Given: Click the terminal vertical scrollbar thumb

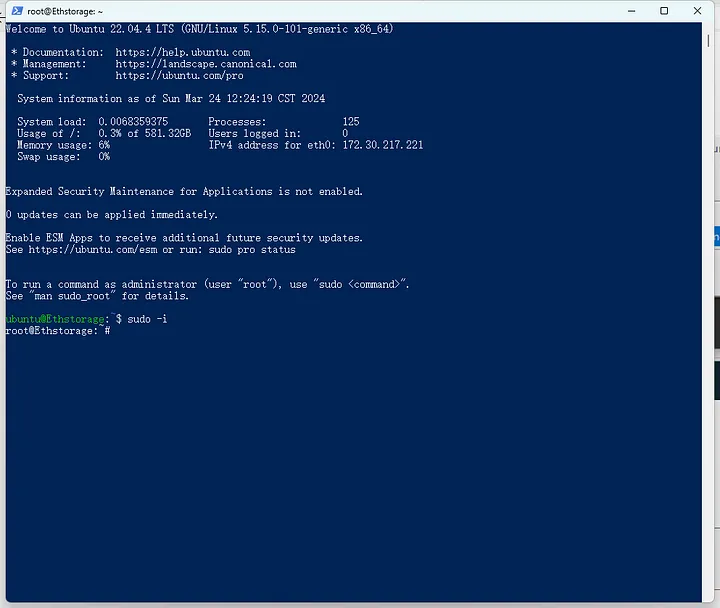Looking at the screenshot, I should 708,40.
